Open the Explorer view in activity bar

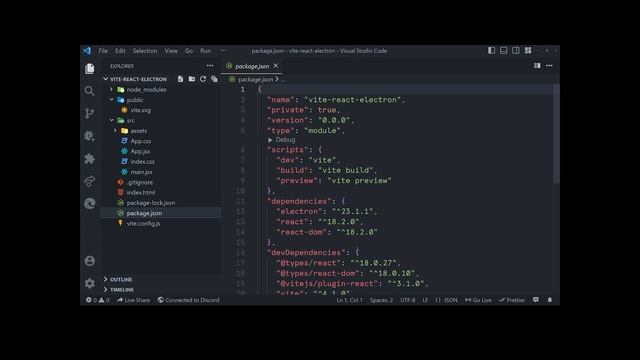pyautogui.click(x=90, y=69)
